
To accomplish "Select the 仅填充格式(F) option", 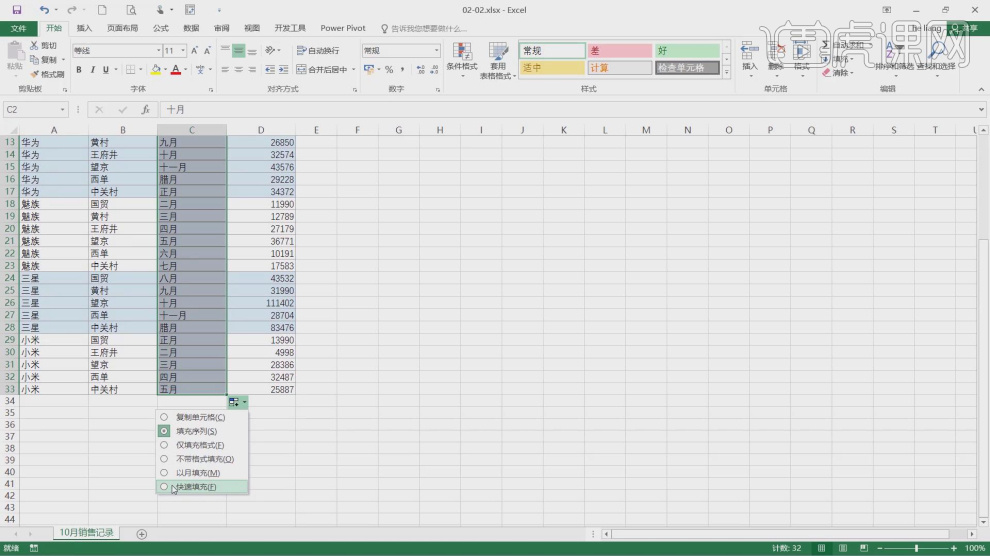I will click(200, 445).
